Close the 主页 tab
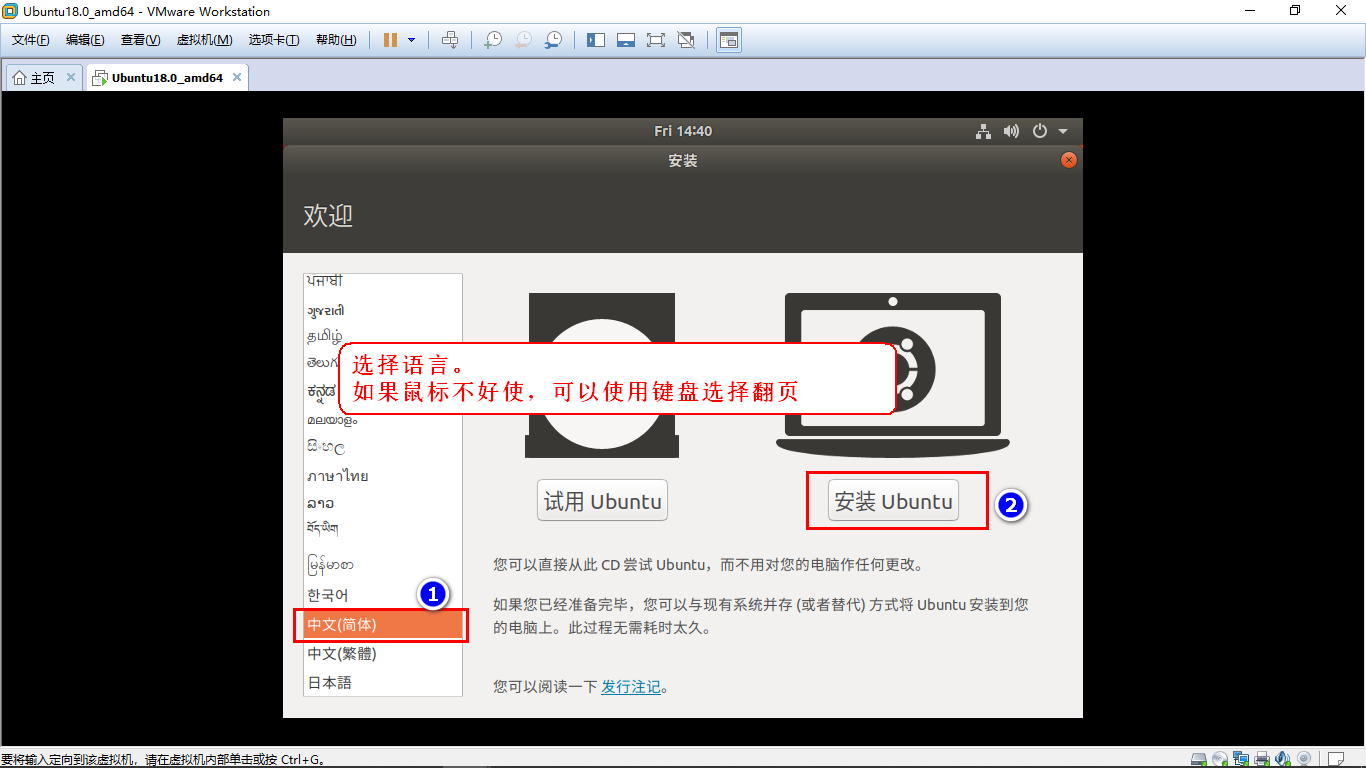The width and height of the screenshot is (1366, 768). tap(71, 77)
